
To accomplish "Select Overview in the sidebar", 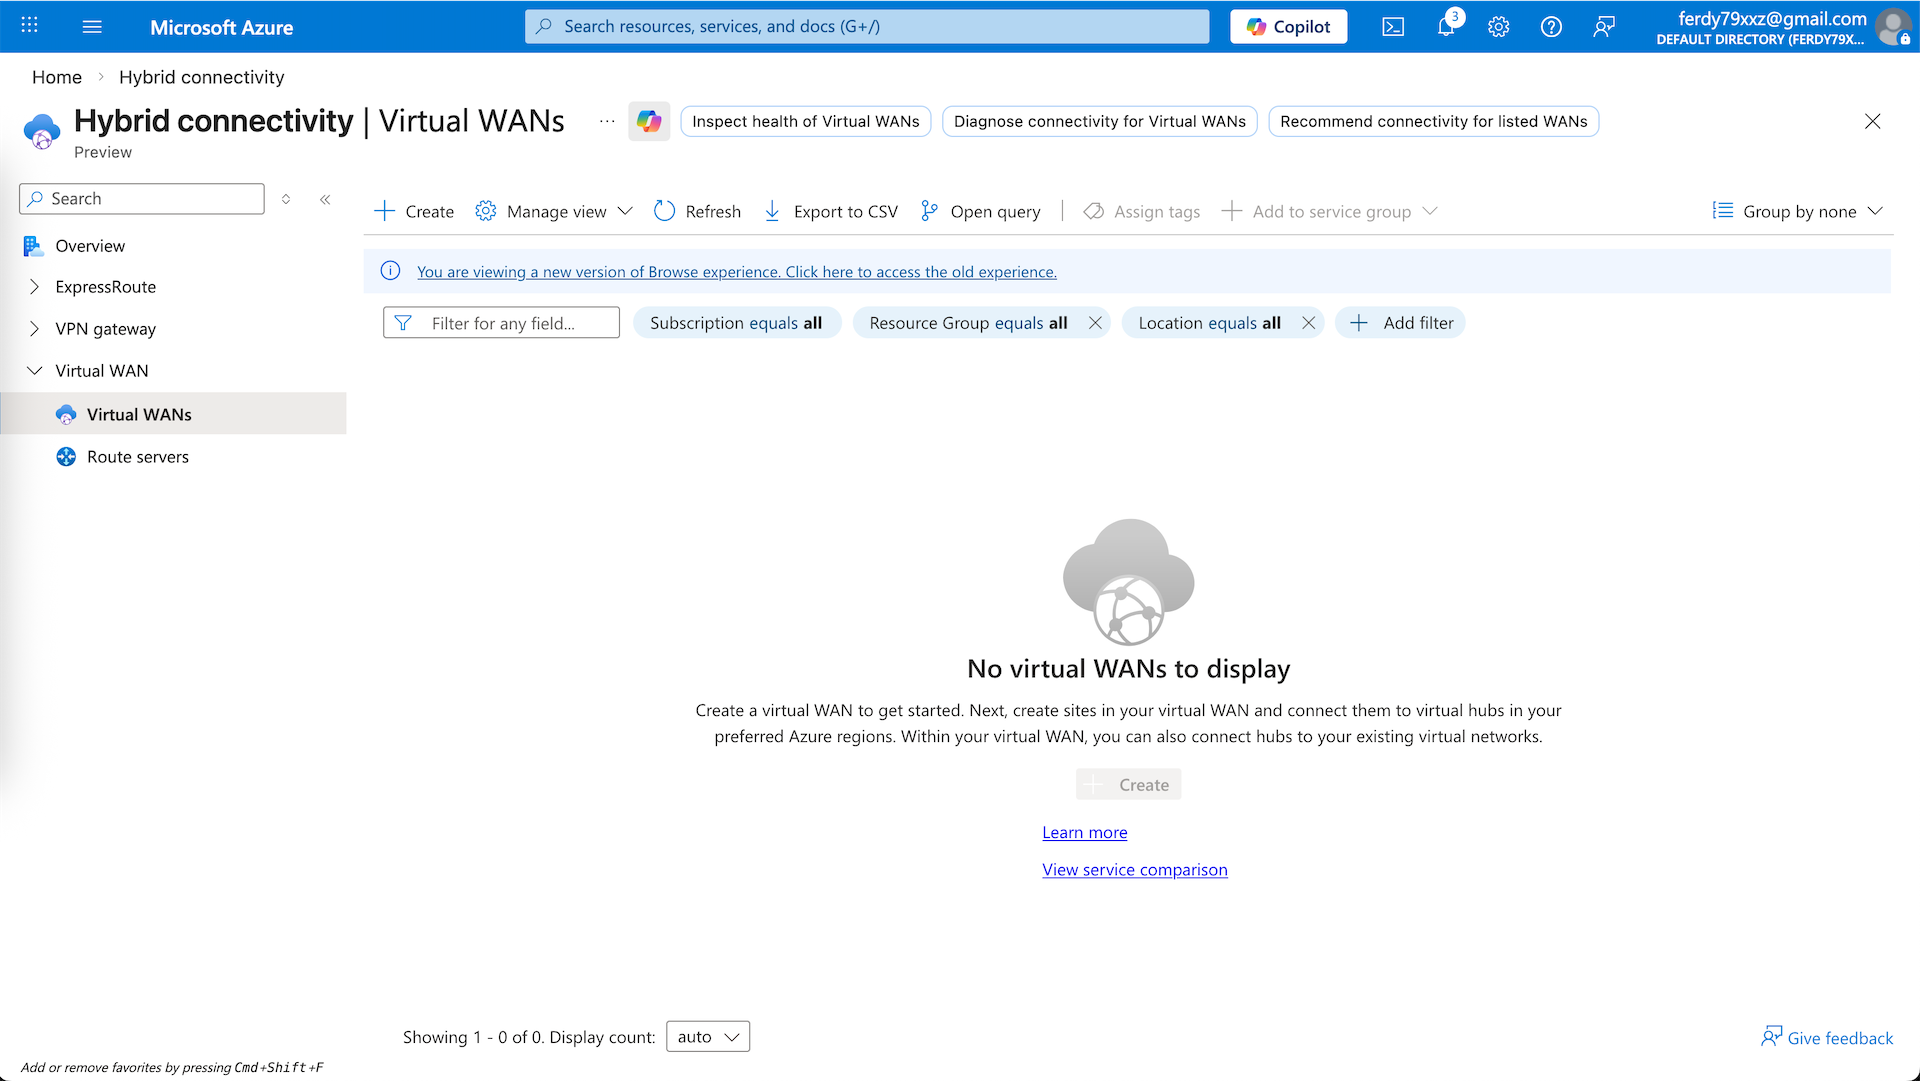I will [x=90, y=246].
